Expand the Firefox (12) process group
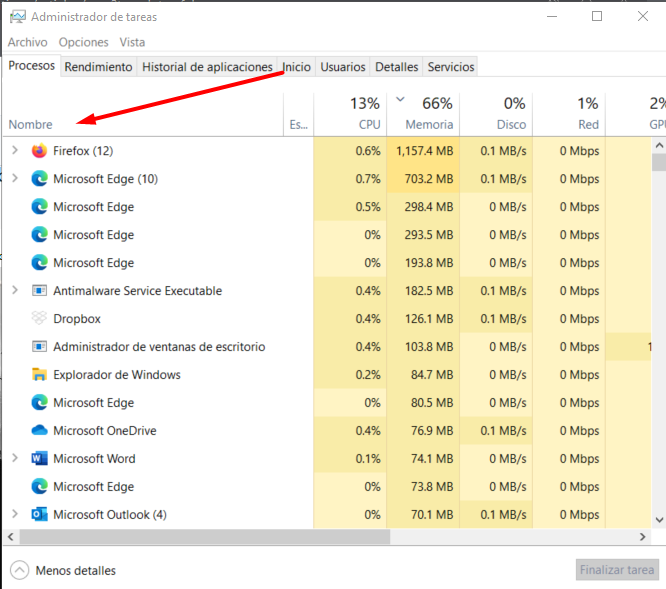 pyautogui.click(x=15, y=150)
